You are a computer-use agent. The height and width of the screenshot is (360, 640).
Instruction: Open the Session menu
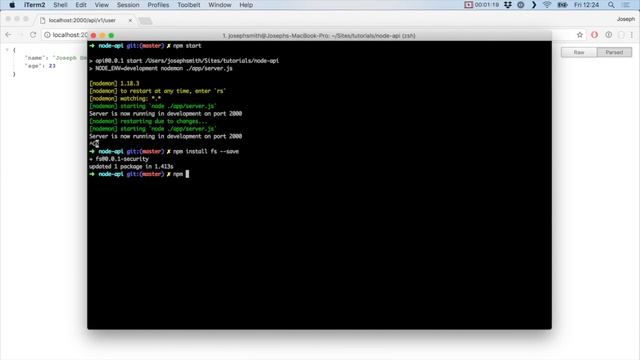128,5
